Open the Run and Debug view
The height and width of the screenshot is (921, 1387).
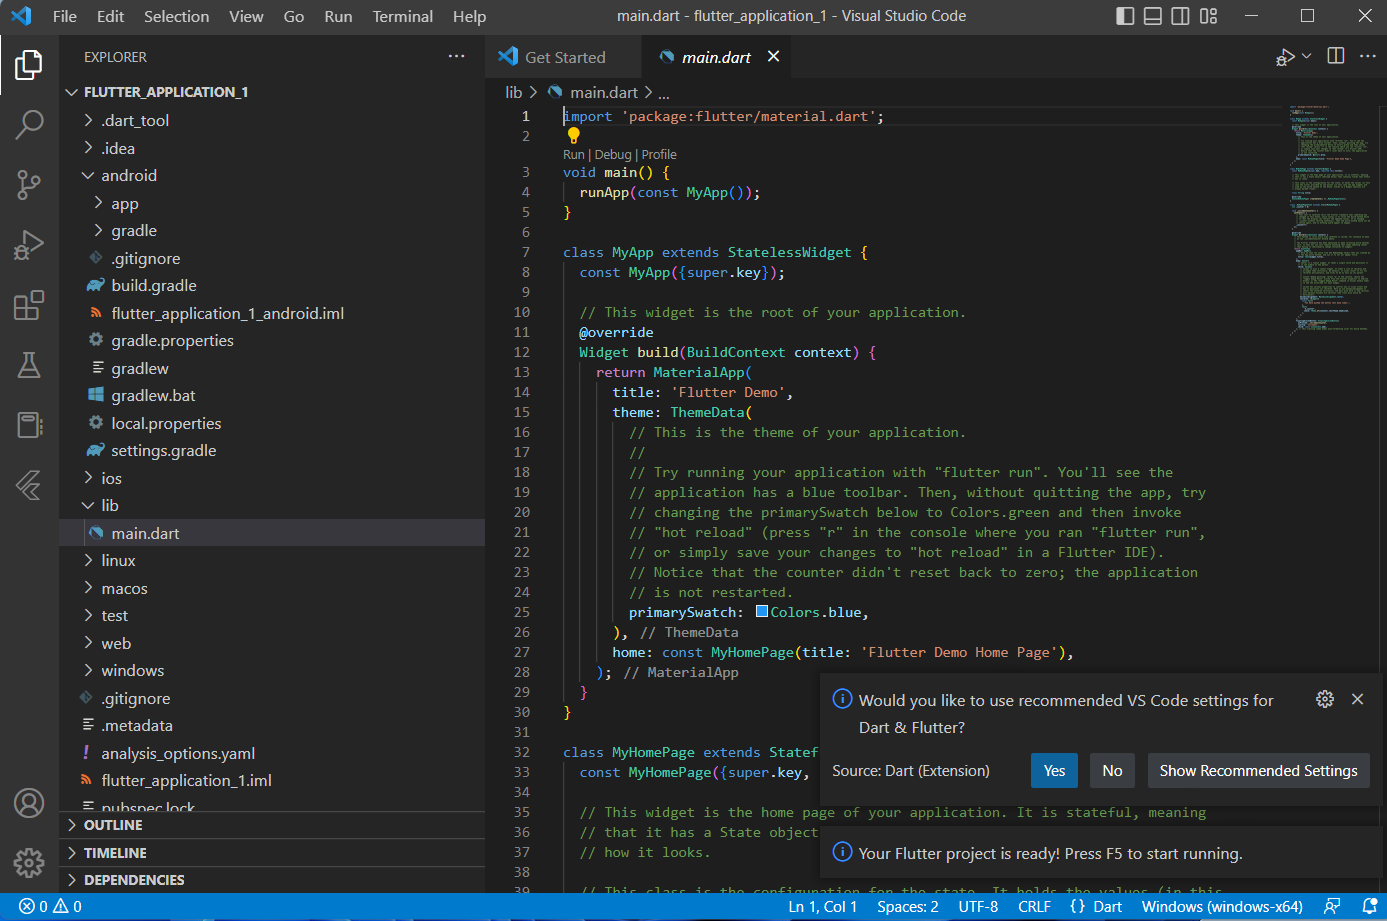click(x=29, y=244)
